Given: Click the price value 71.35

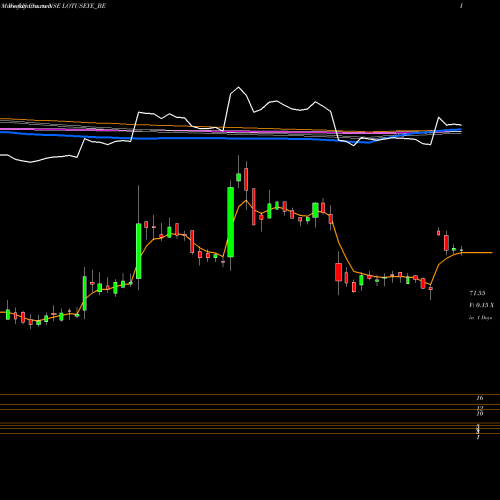Looking at the screenshot, I should [477, 293].
